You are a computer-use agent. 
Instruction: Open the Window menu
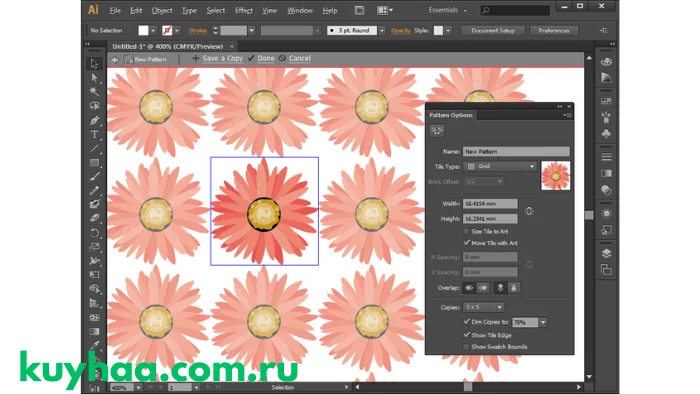click(300, 10)
